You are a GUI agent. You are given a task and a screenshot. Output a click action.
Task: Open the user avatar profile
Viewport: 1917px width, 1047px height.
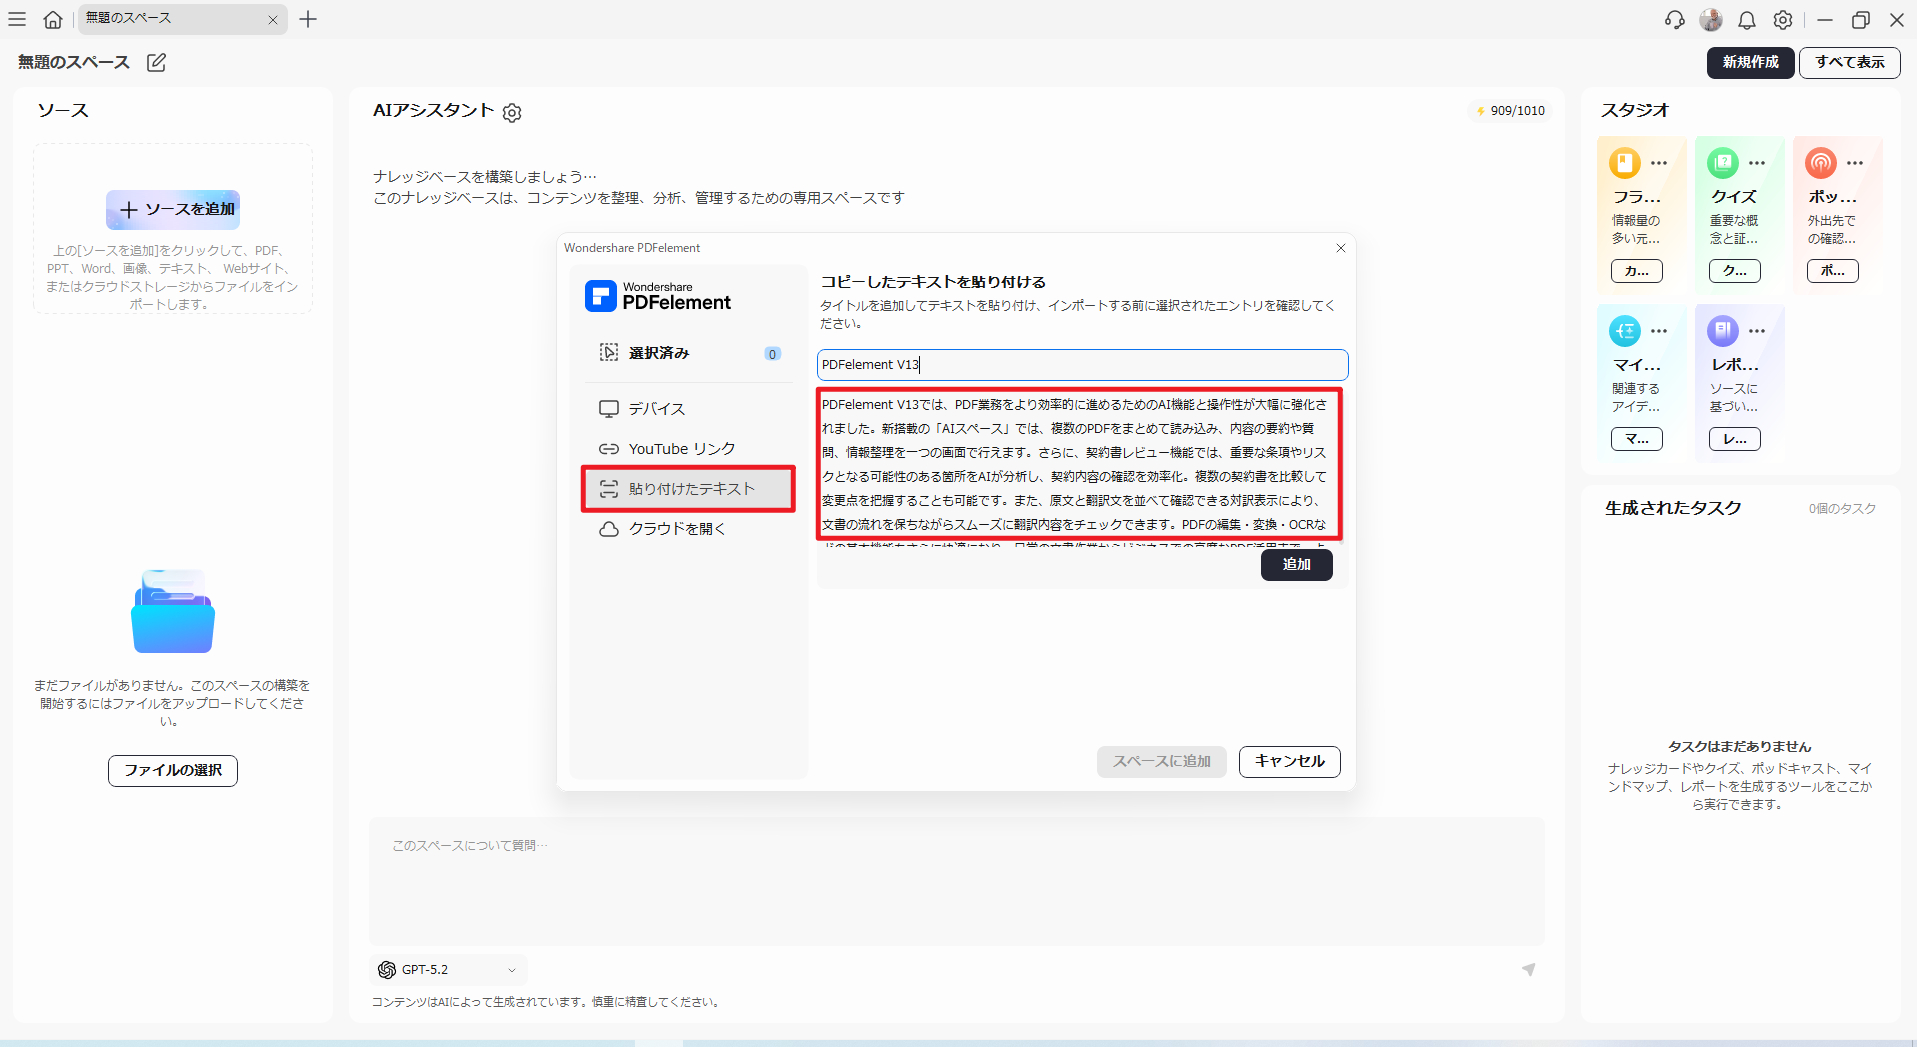click(1711, 20)
